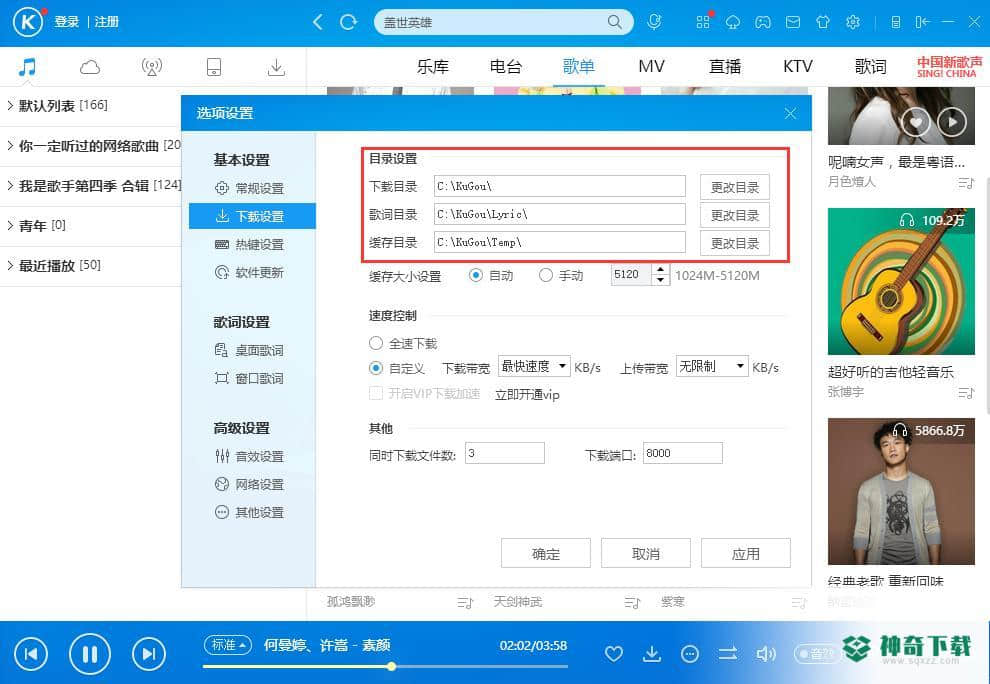Open the KTV tab

tap(797, 66)
